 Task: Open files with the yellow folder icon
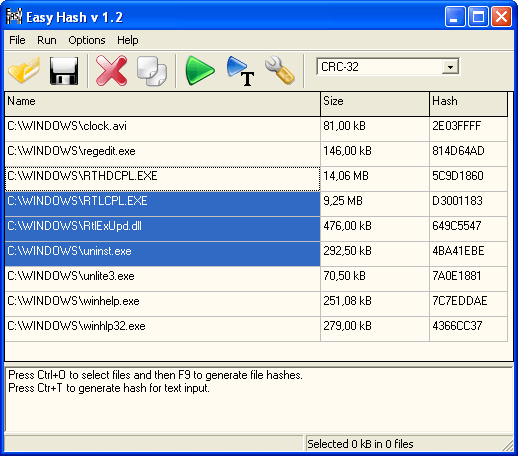point(24,70)
